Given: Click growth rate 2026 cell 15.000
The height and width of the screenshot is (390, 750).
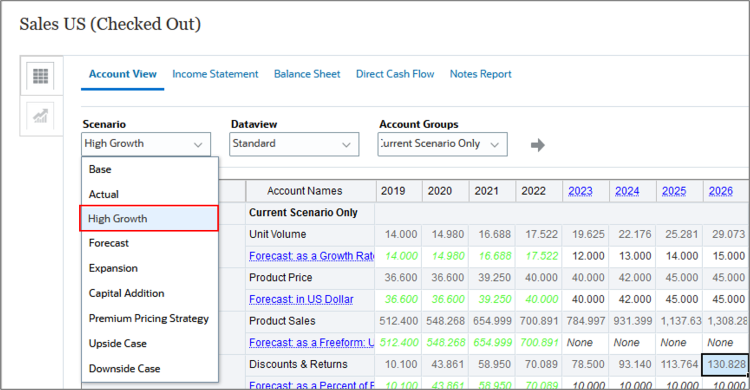Looking at the screenshot, I should (726, 256).
